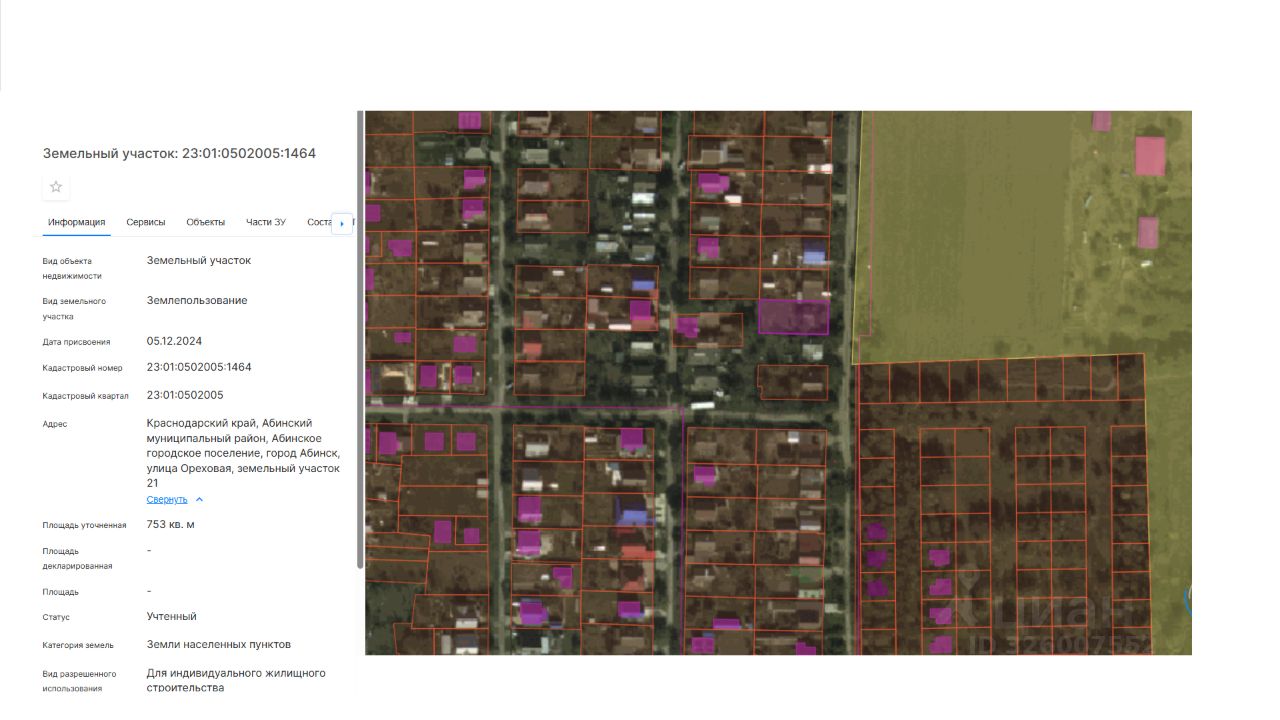Select Для индивидуального жилищного строительства text

236,680
